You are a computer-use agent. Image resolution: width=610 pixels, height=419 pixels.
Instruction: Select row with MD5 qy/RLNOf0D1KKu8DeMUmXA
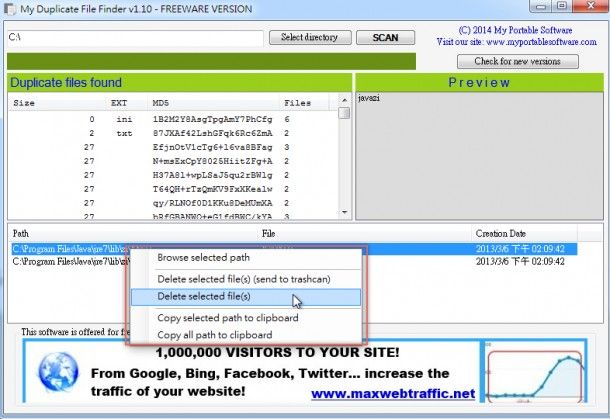(174, 203)
